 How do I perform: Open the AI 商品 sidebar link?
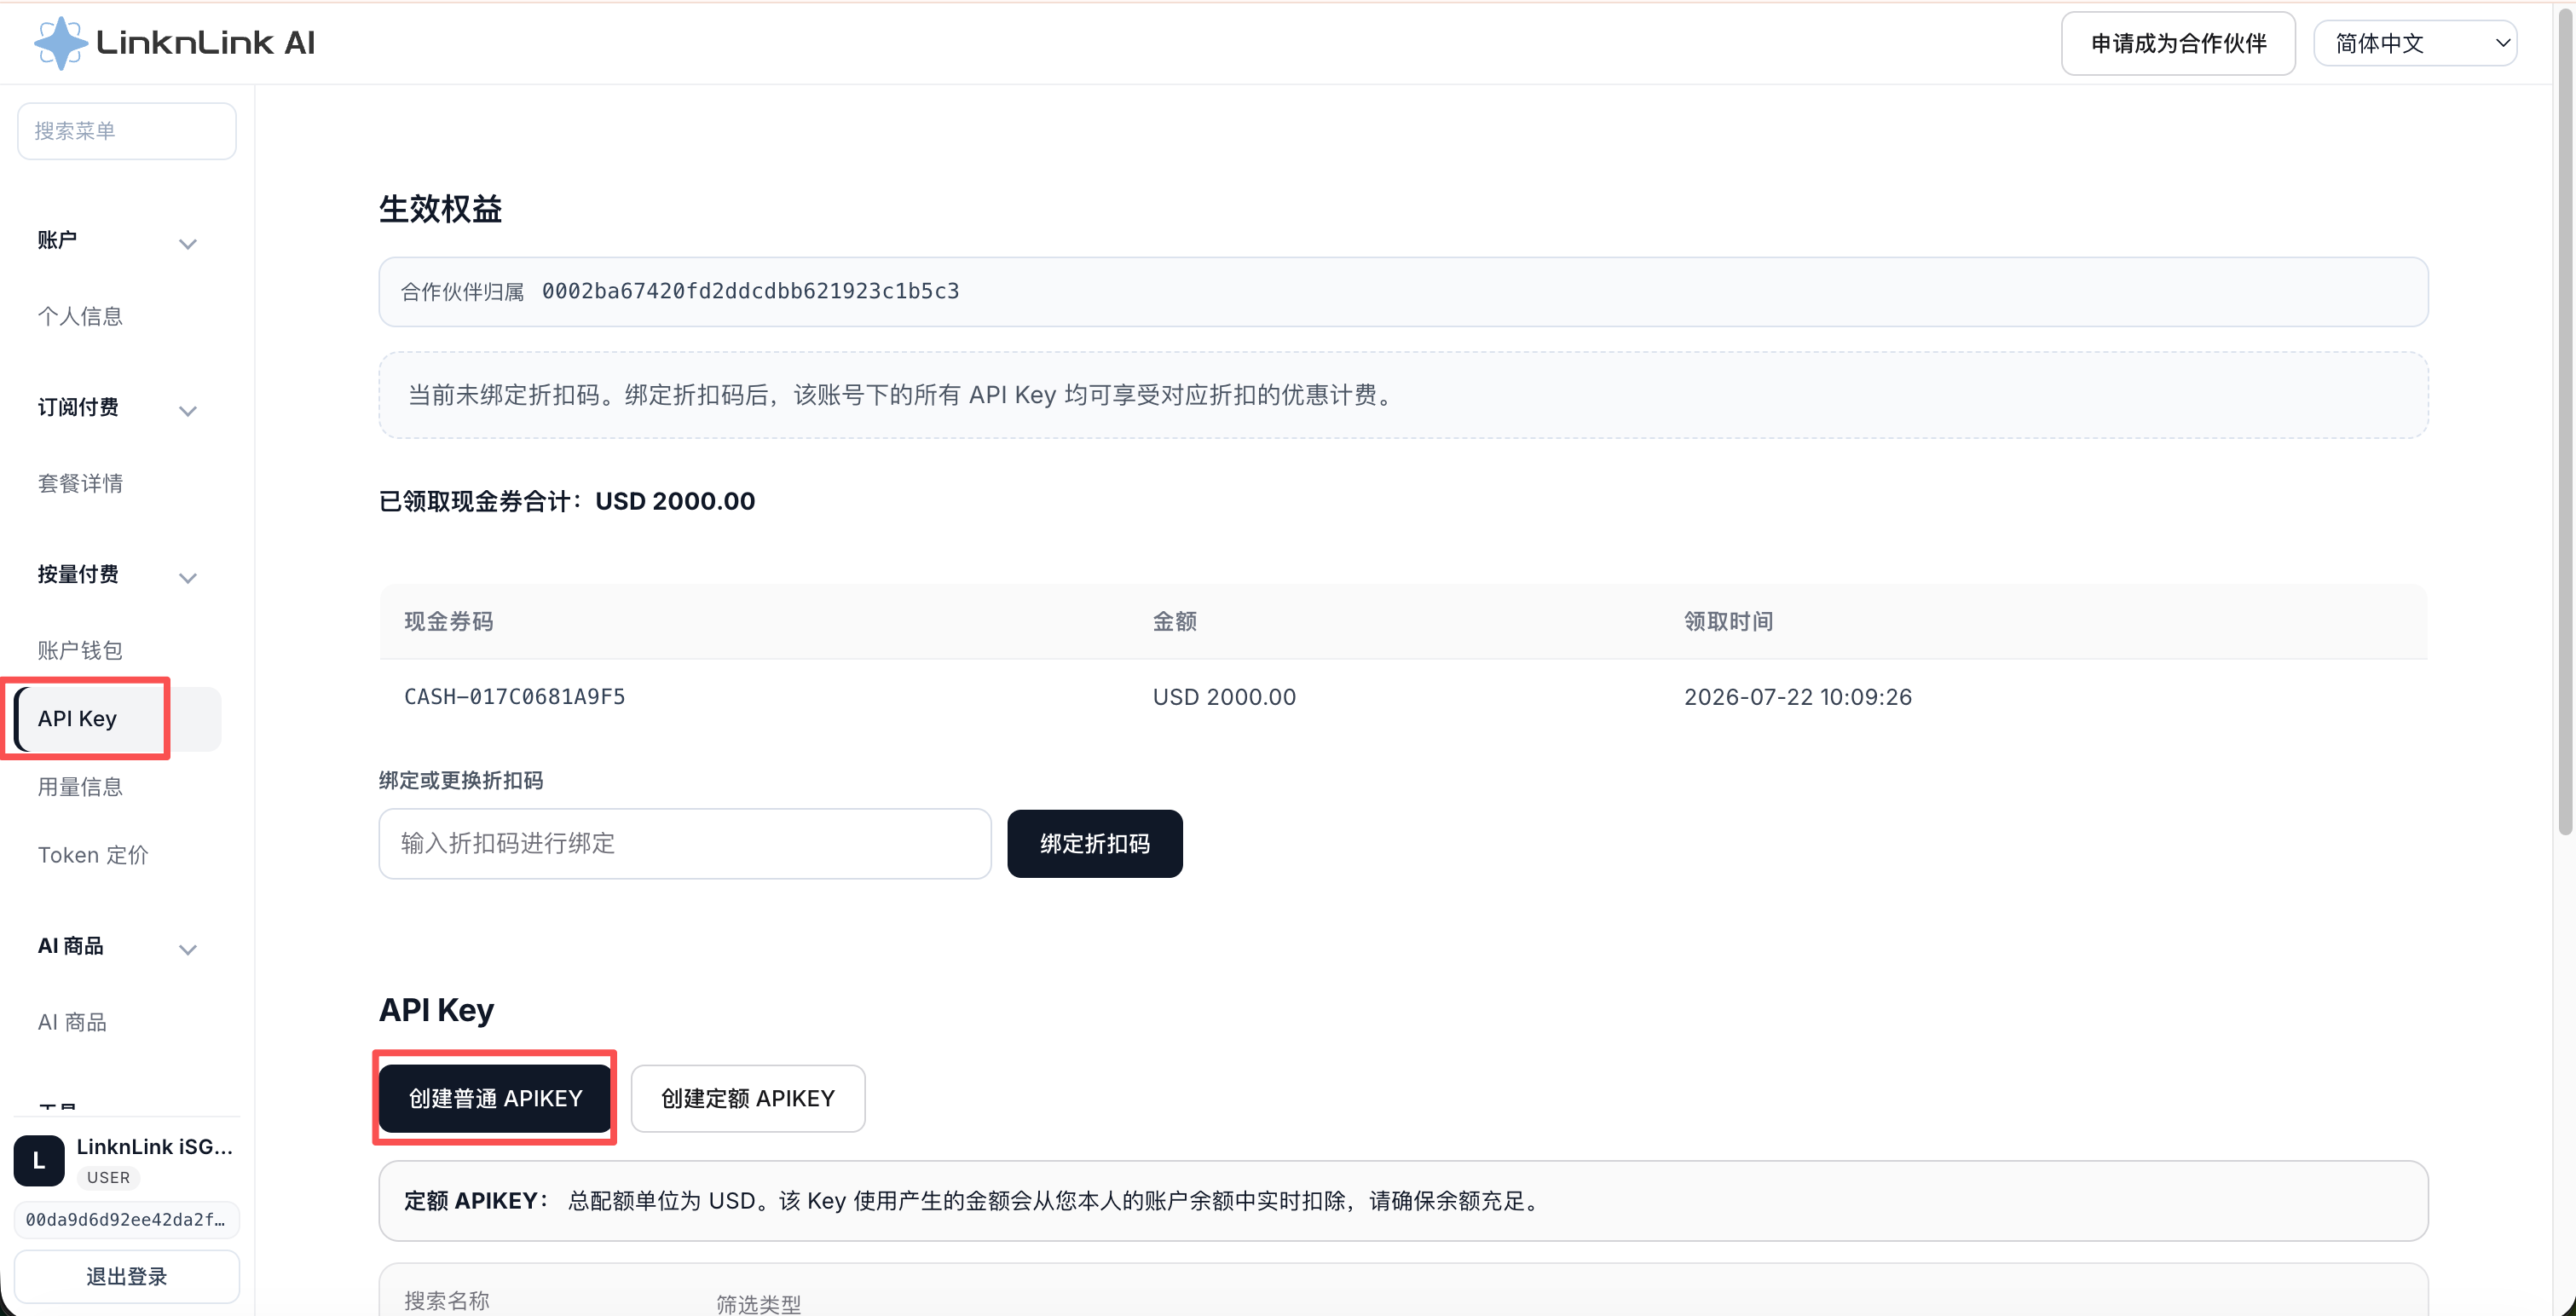coord(72,1022)
